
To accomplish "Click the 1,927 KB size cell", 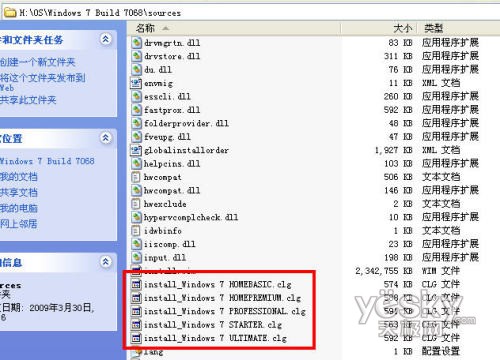I will (394, 150).
